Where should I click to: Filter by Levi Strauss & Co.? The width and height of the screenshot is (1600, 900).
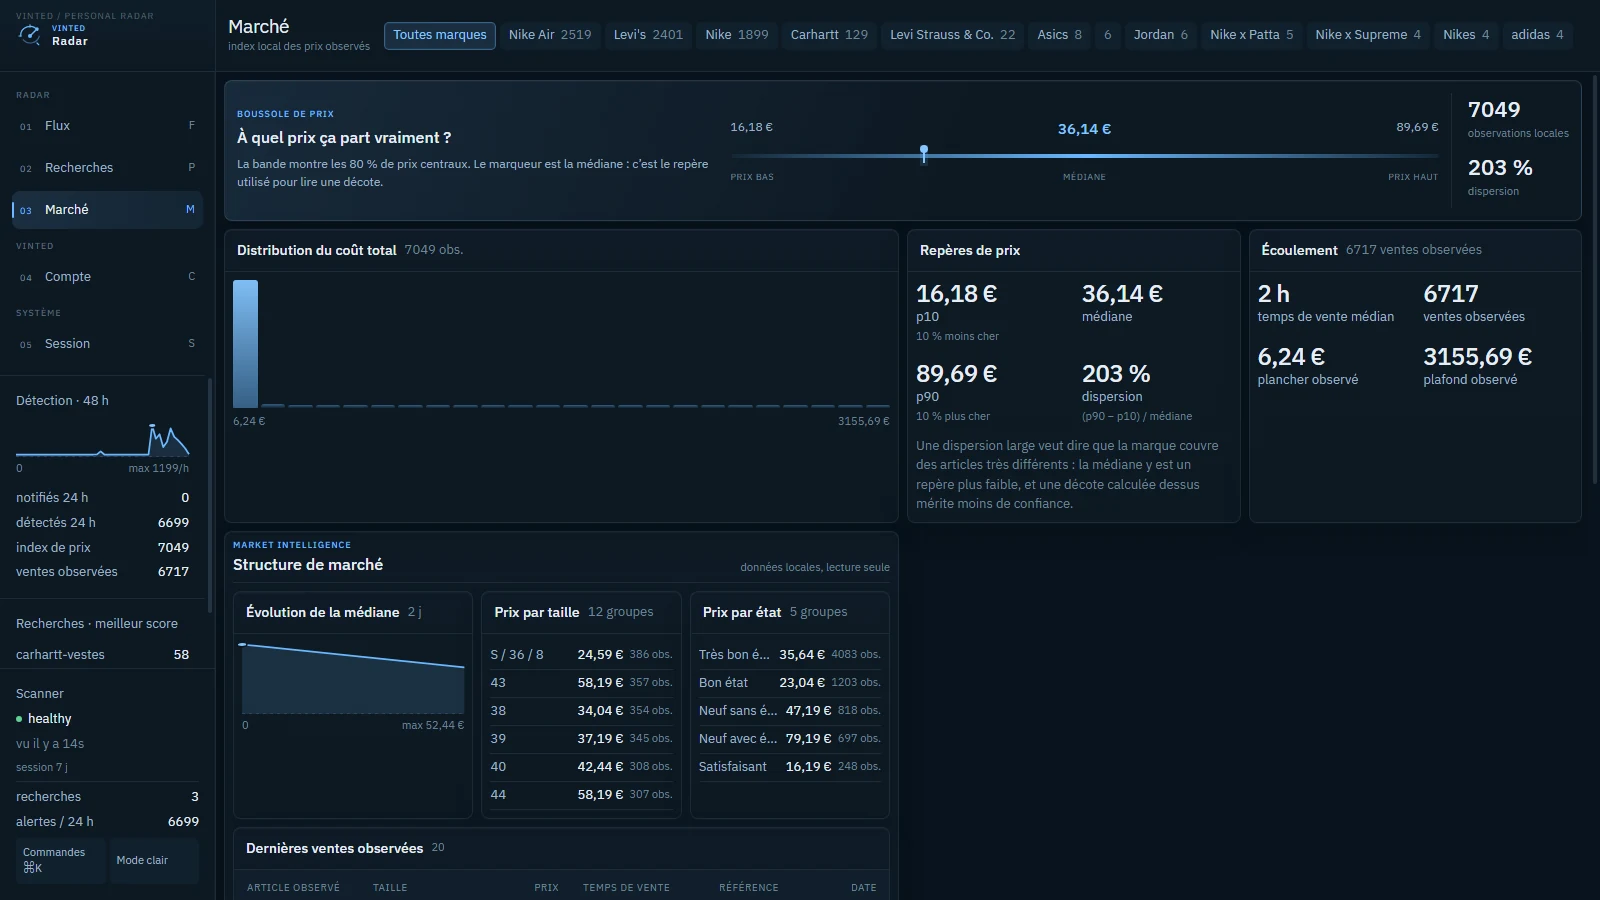coord(953,35)
